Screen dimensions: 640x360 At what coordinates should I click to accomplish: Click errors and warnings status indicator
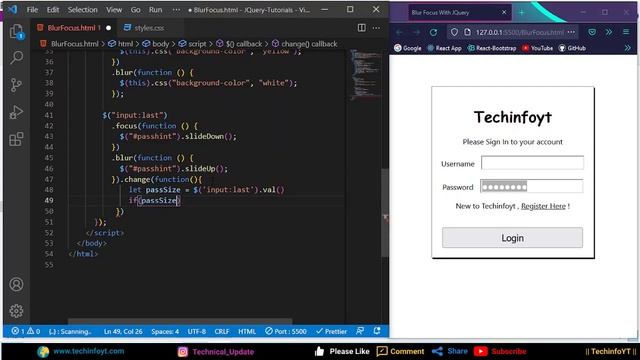25,331
